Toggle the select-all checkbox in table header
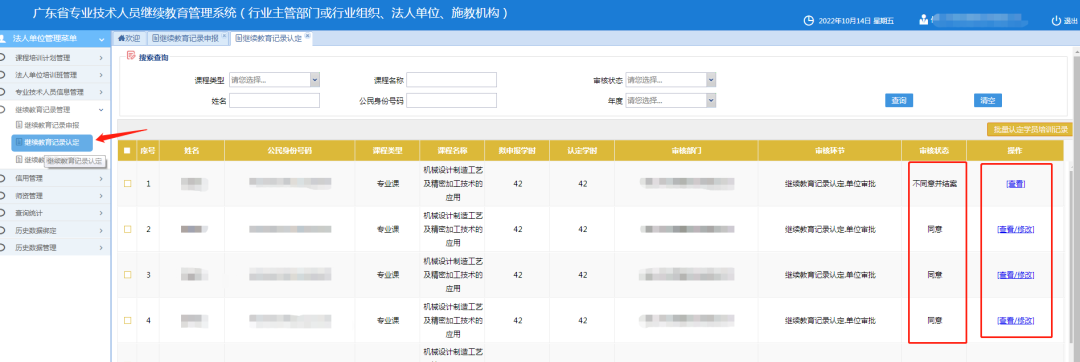Screen dimensions: 1080x362 [127, 151]
